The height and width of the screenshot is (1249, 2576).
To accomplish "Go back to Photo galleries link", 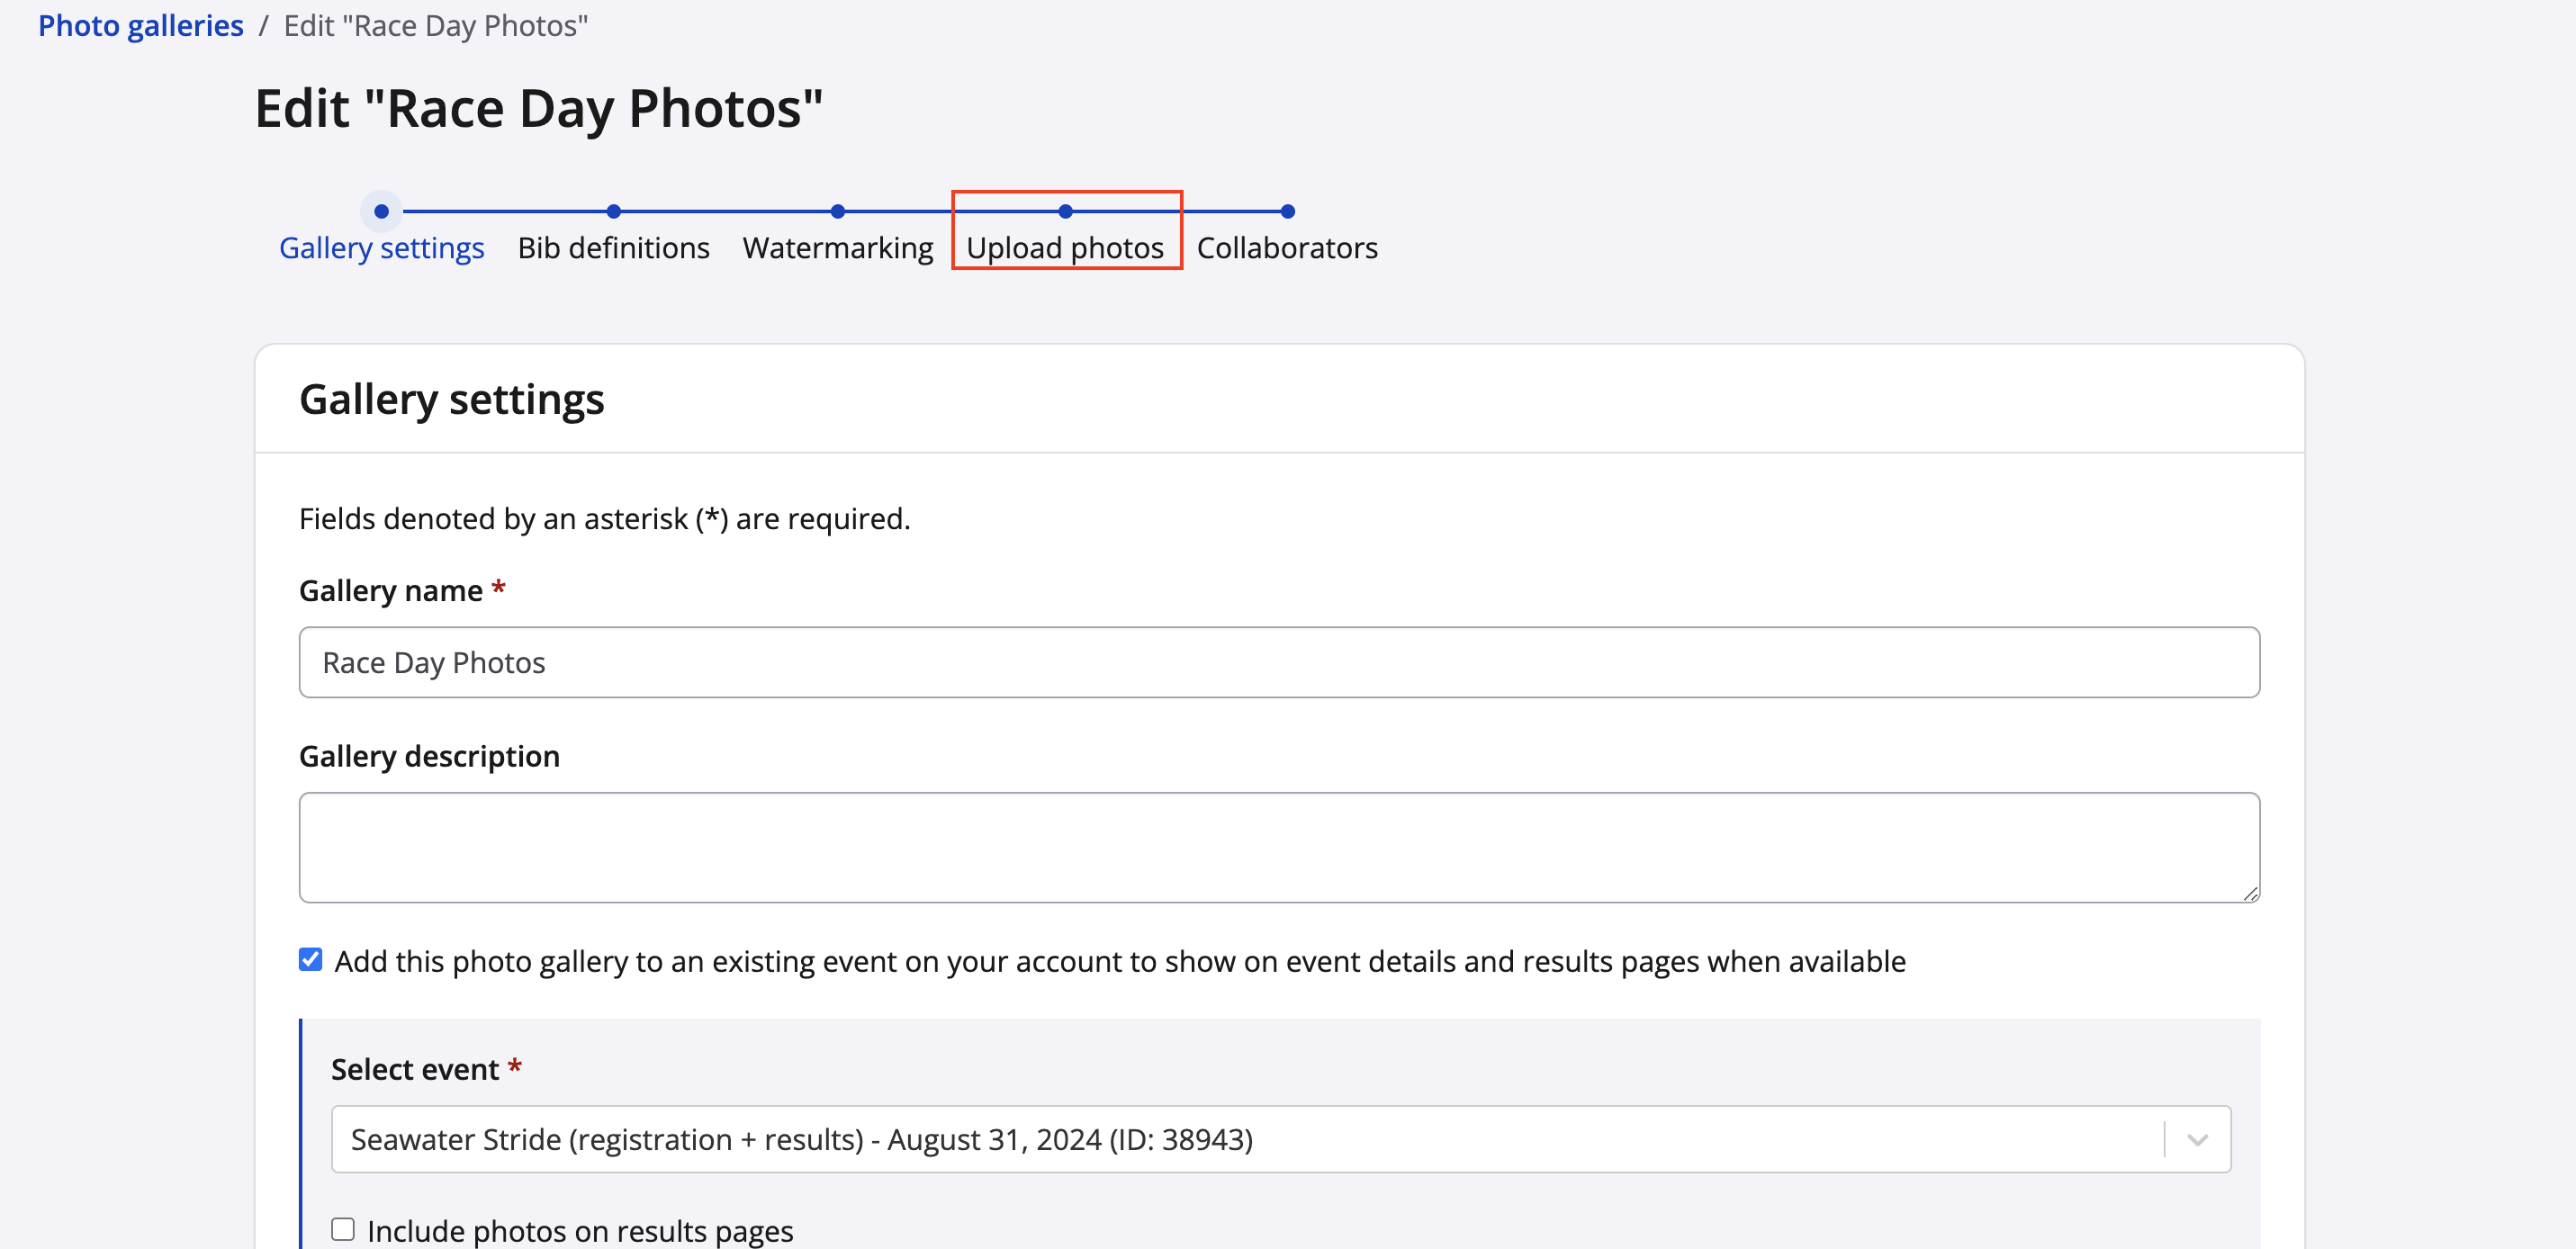I will click(x=141, y=25).
